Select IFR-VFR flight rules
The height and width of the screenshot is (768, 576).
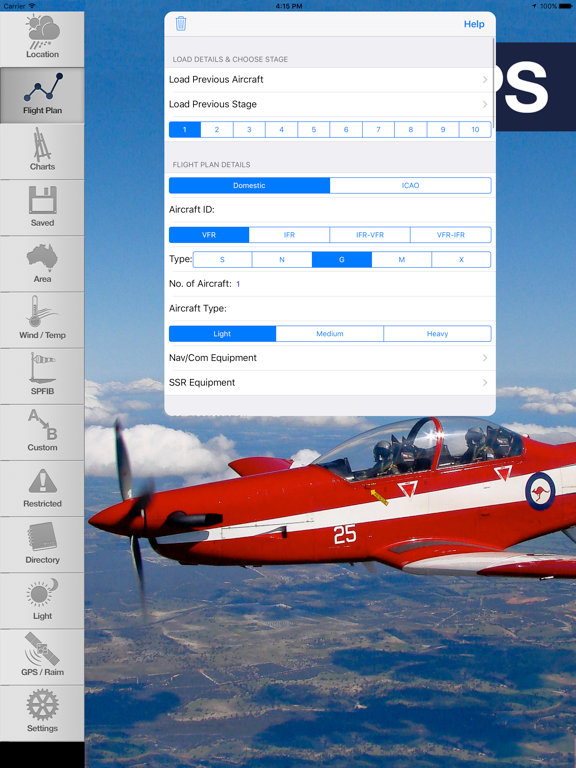(x=370, y=235)
